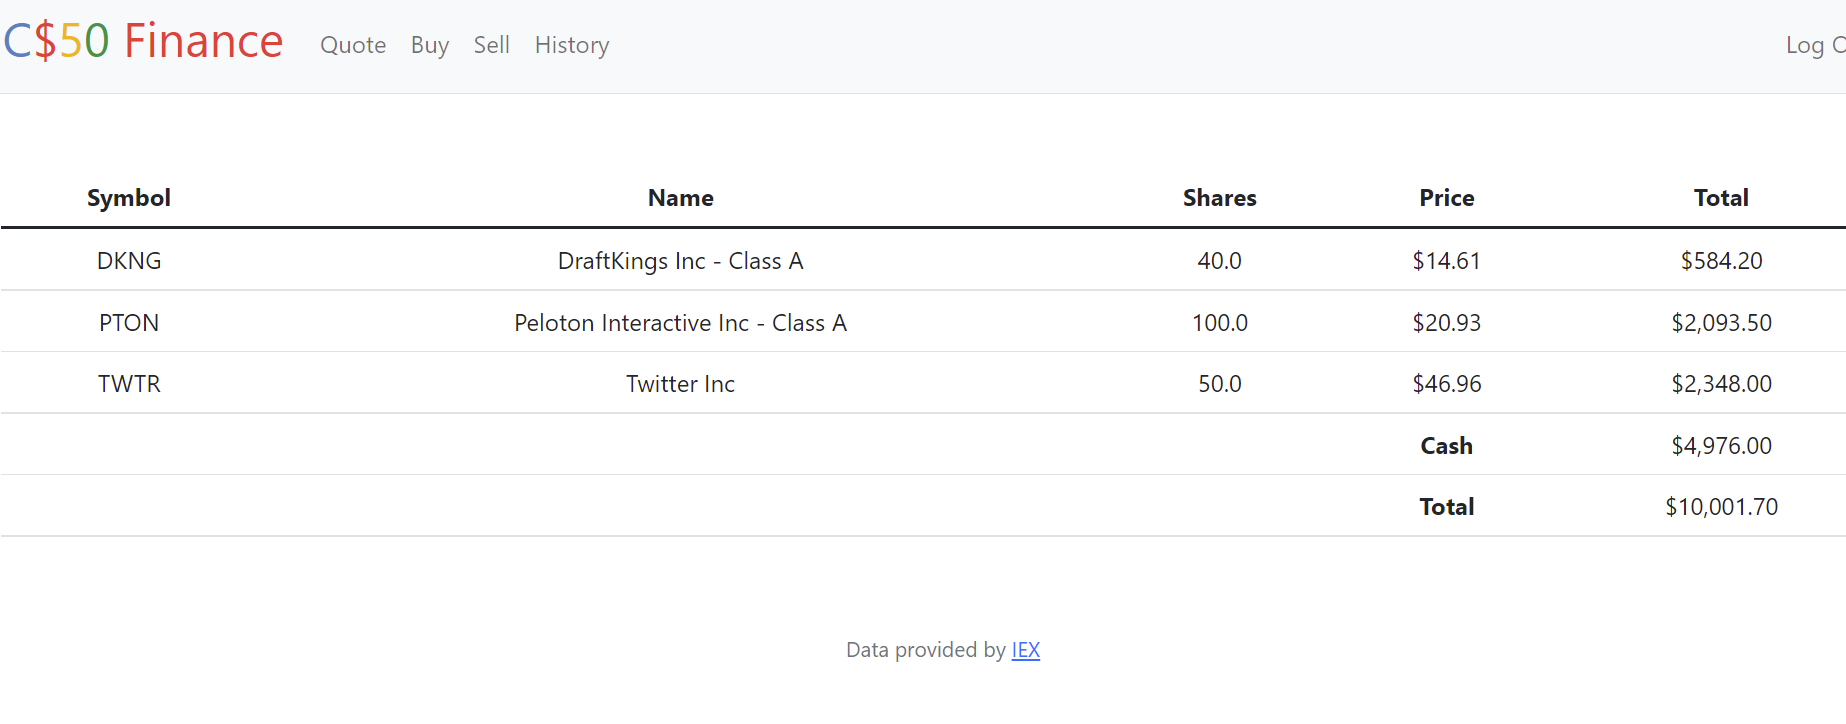Click the $4,976.00 cash balance value
Viewport: 1846px width, 724px height.
(1721, 446)
